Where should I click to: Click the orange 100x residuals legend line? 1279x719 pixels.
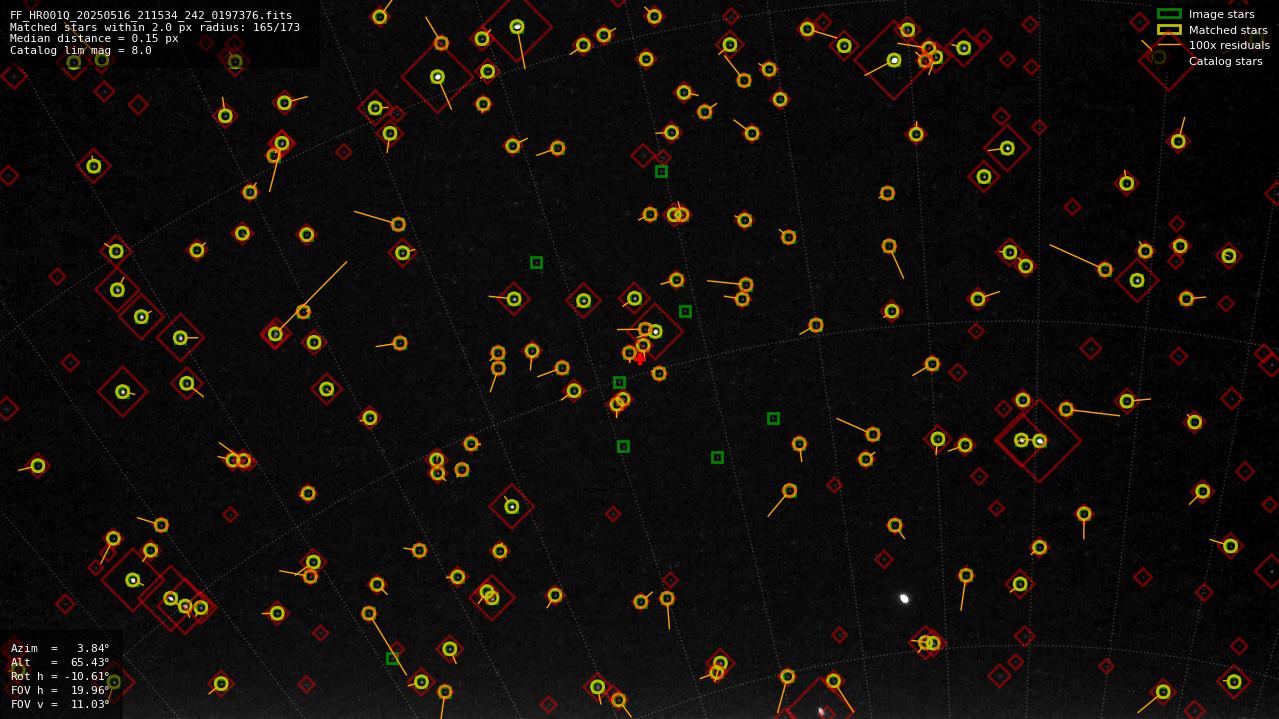point(1169,45)
